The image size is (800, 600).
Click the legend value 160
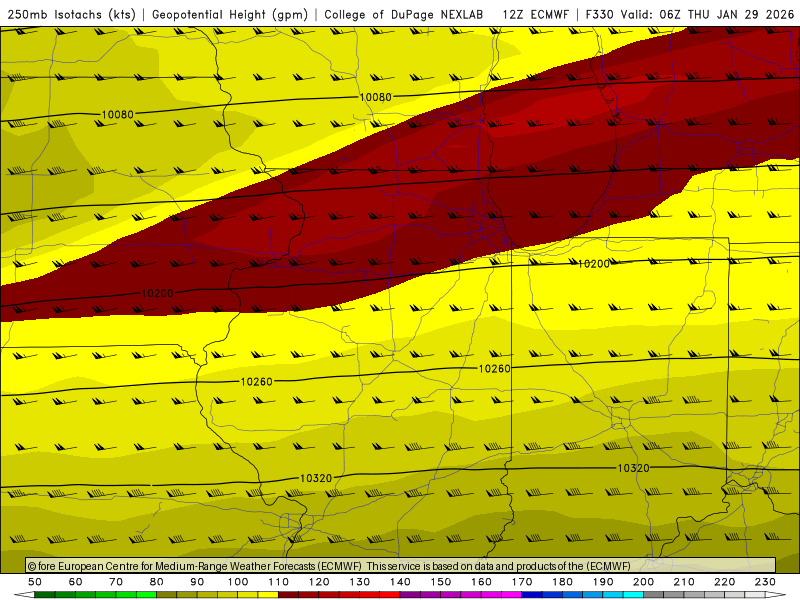[481, 582]
